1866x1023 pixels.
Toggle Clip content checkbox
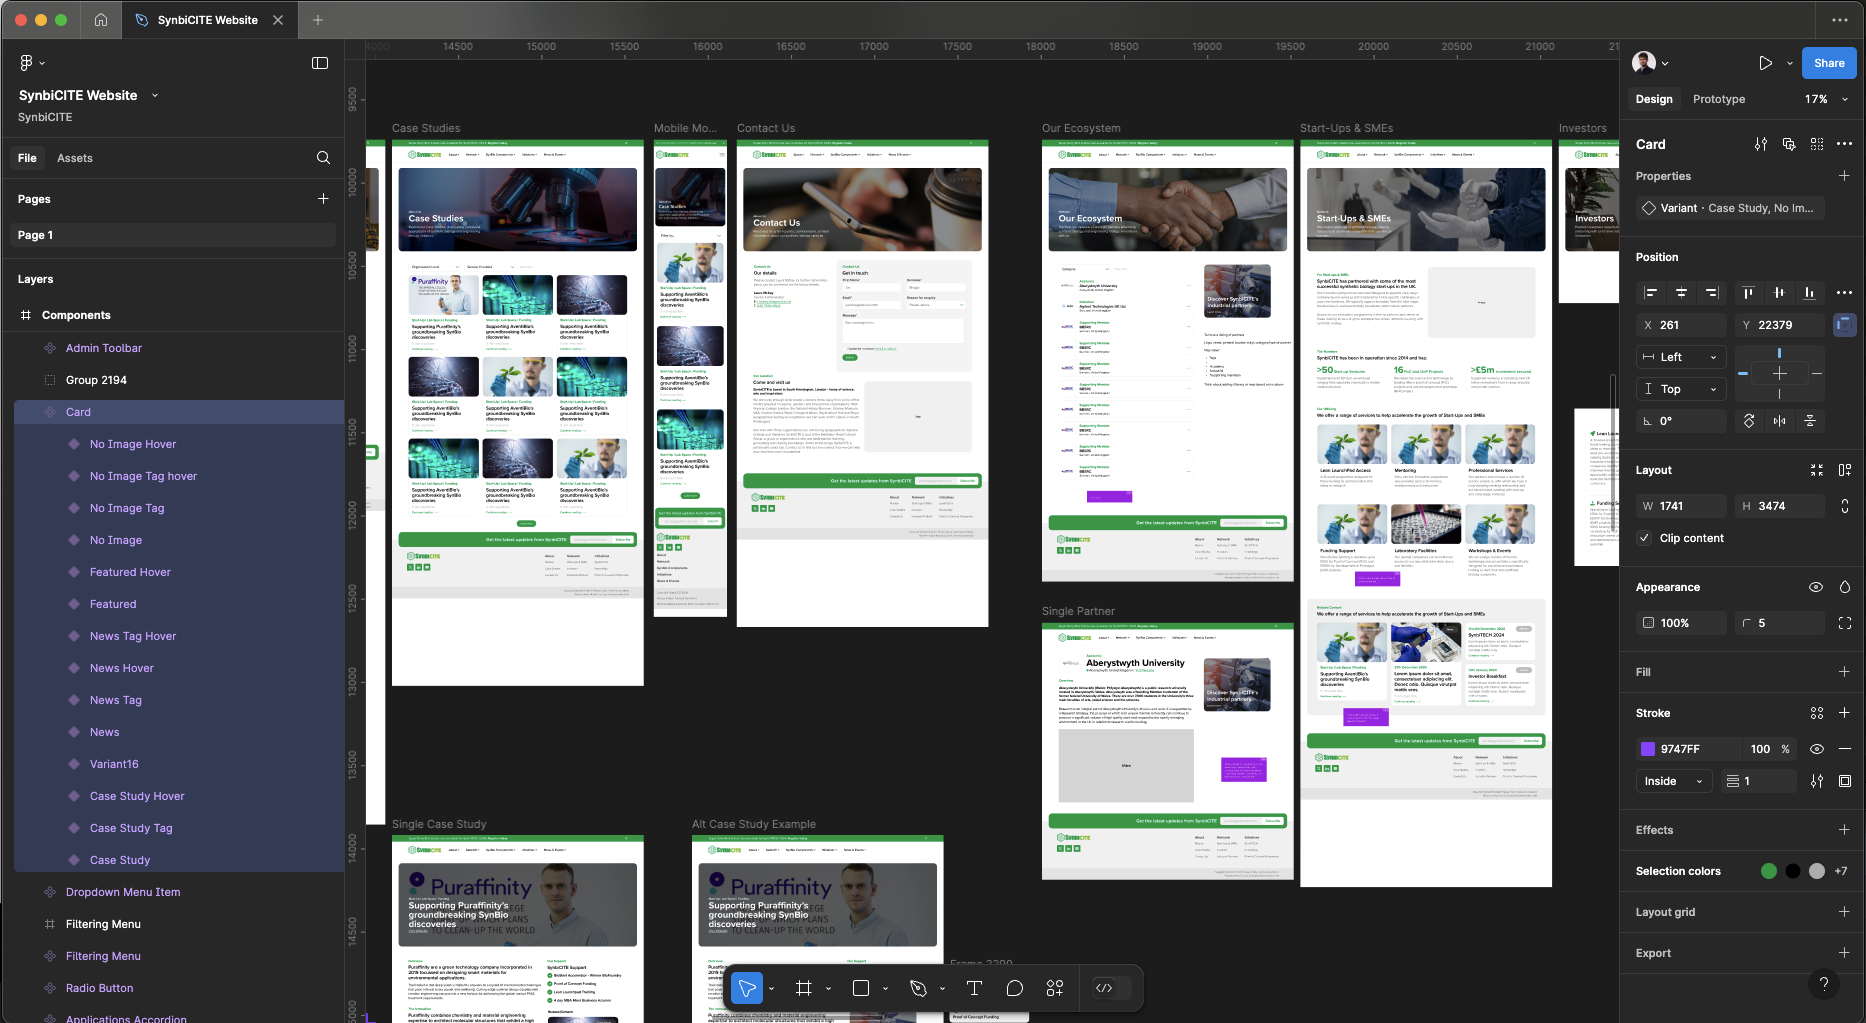[1645, 538]
